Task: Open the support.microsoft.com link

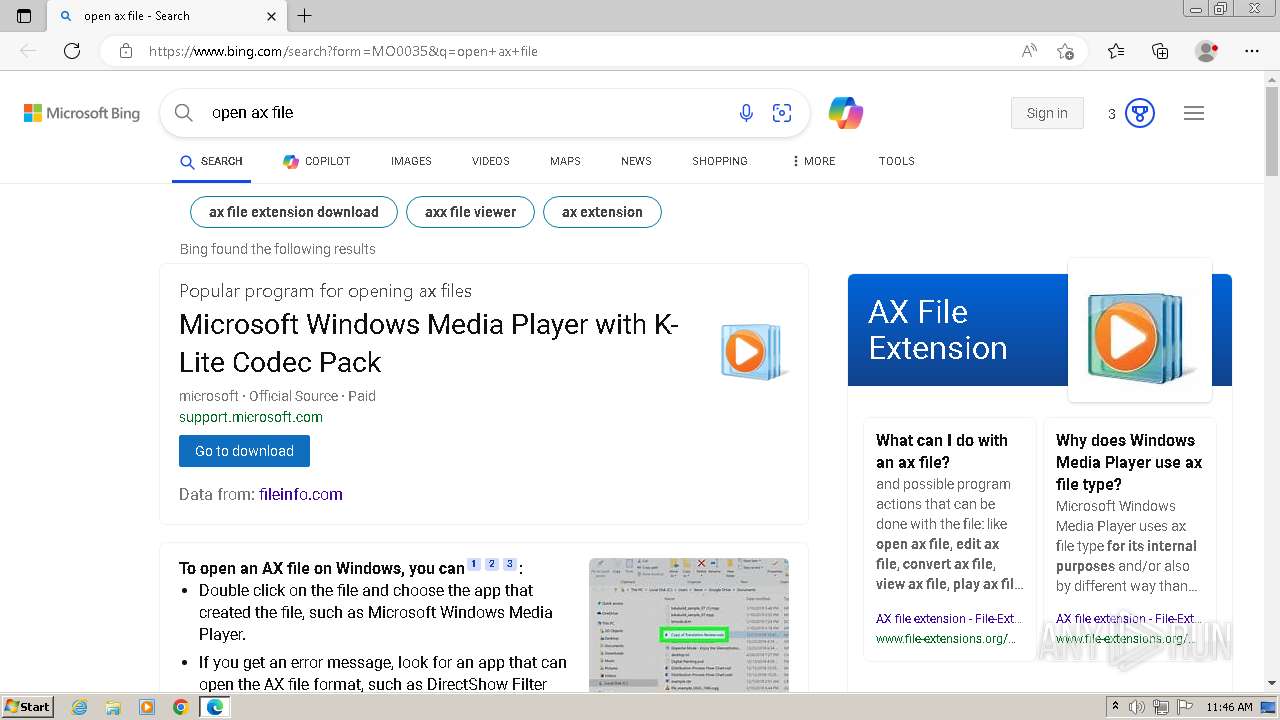Action: (x=251, y=417)
